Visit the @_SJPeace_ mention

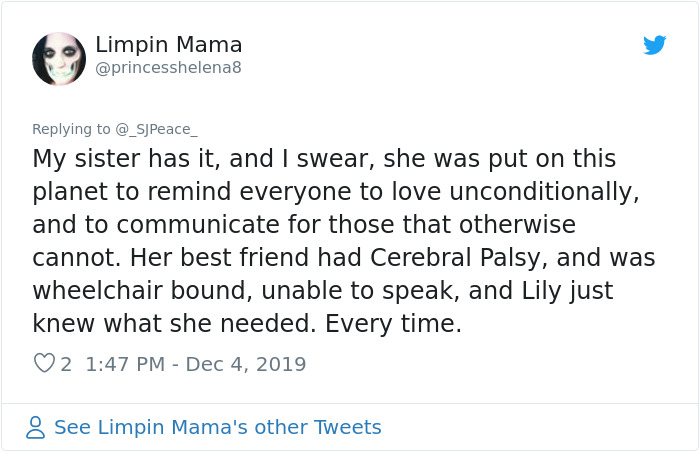pyautogui.click(x=157, y=128)
